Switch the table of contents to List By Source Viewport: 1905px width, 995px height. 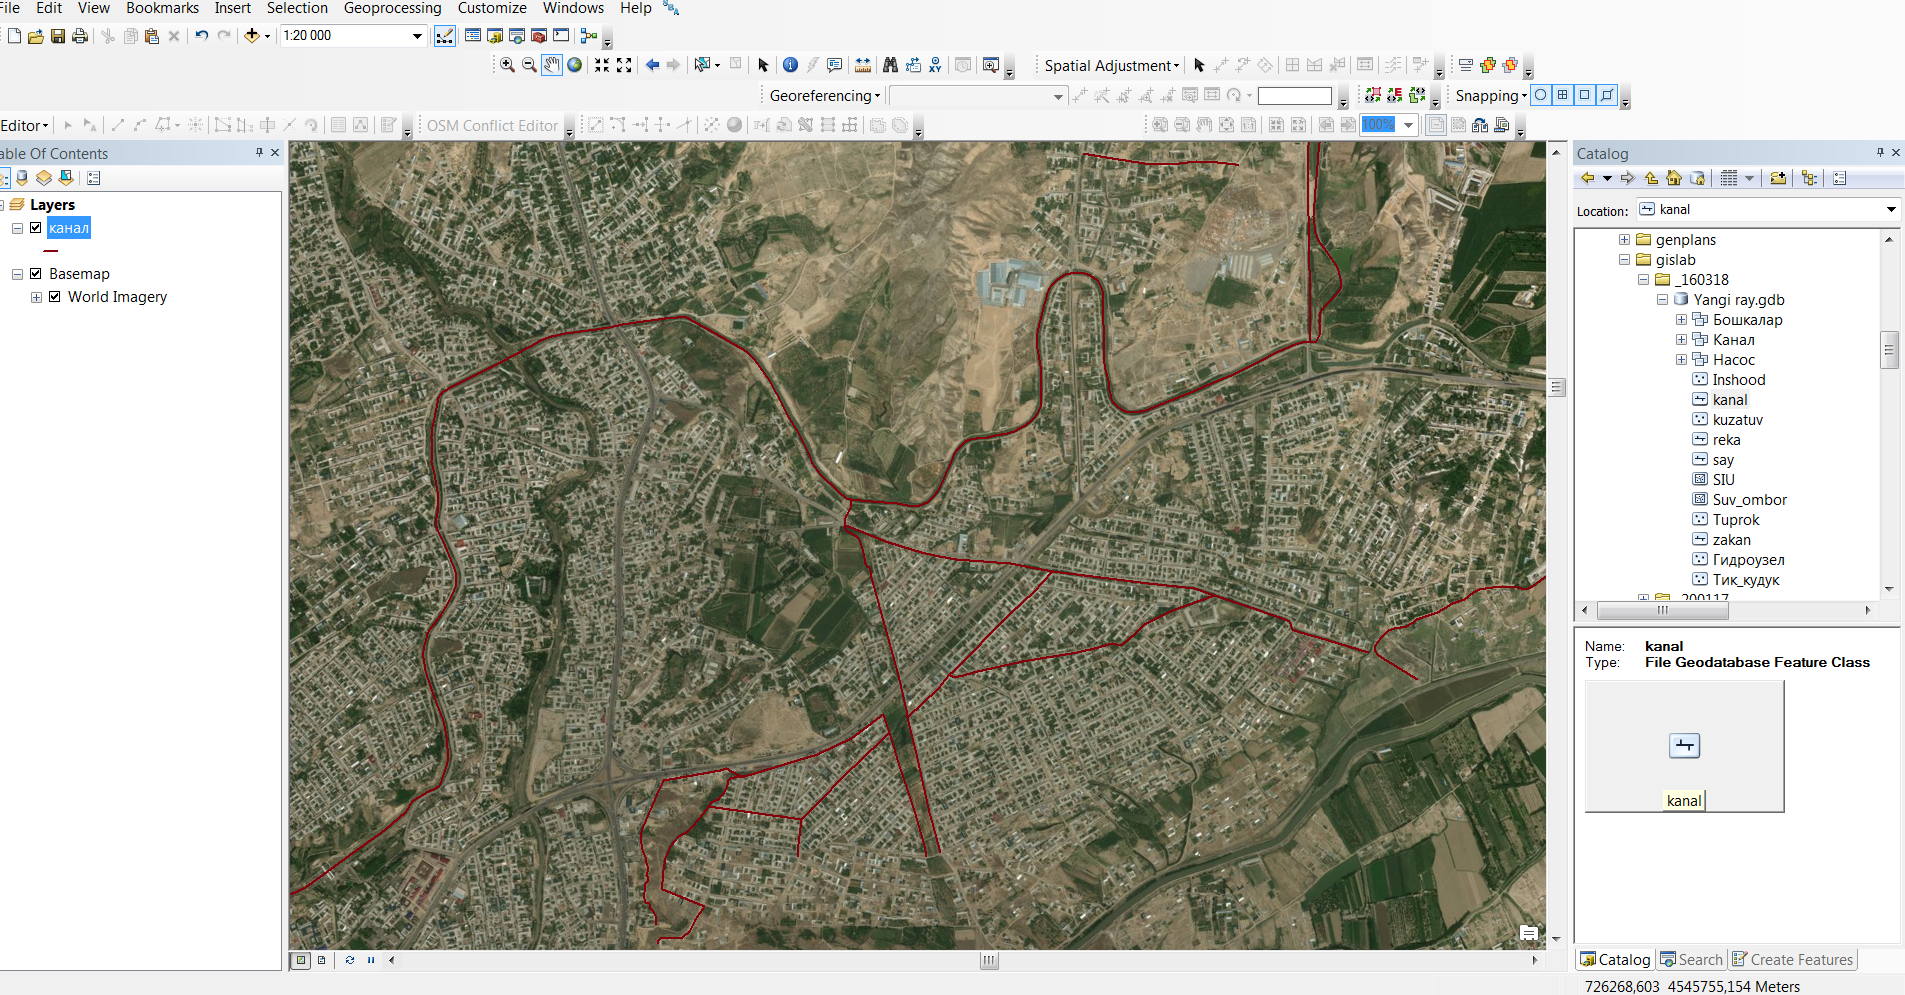[22, 178]
